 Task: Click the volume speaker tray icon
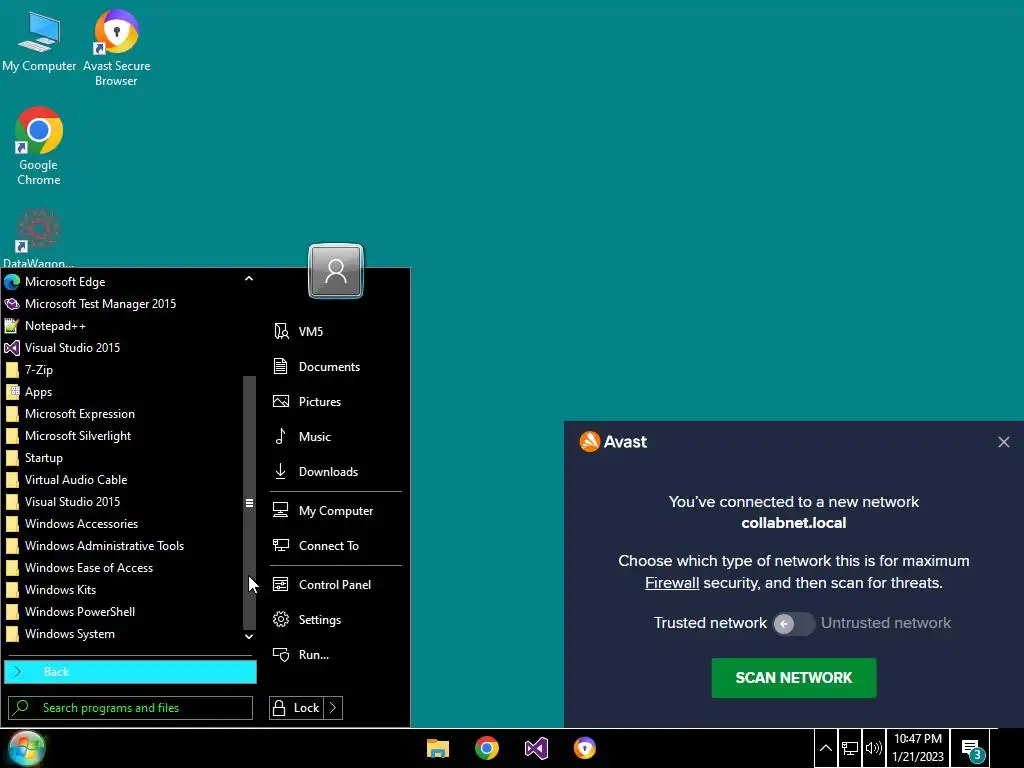click(x=874, y=748)
